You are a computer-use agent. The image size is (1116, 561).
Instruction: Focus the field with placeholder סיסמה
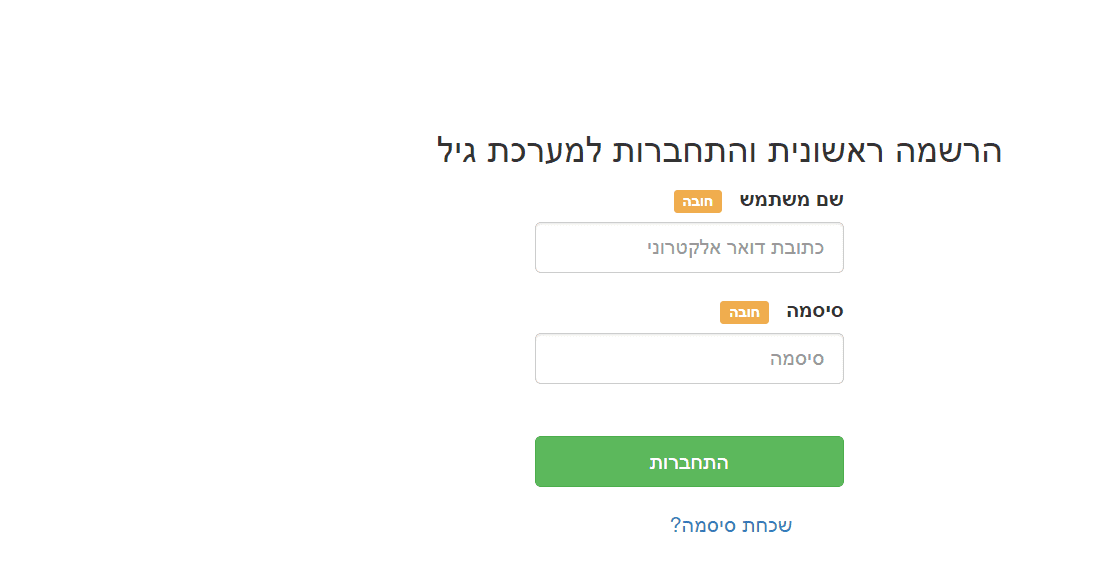pyautogui.click(x=689, y=358)
